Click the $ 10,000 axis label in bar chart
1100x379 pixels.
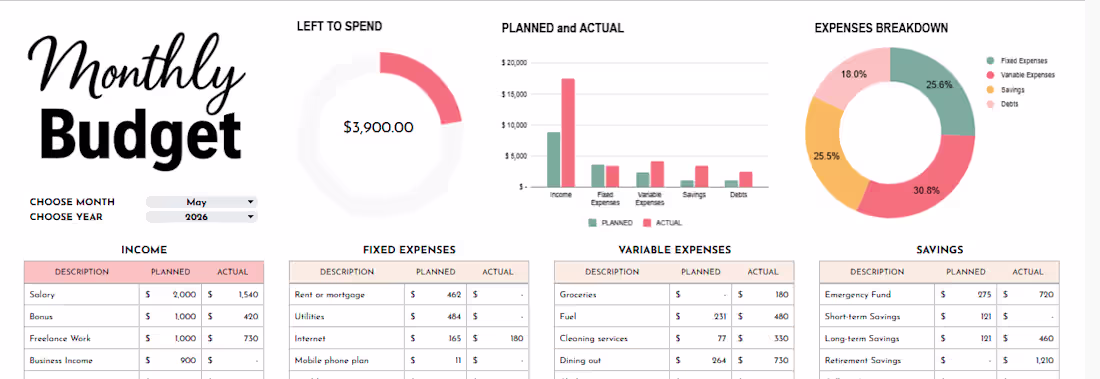pyautogui.click(x=514, y=125)
